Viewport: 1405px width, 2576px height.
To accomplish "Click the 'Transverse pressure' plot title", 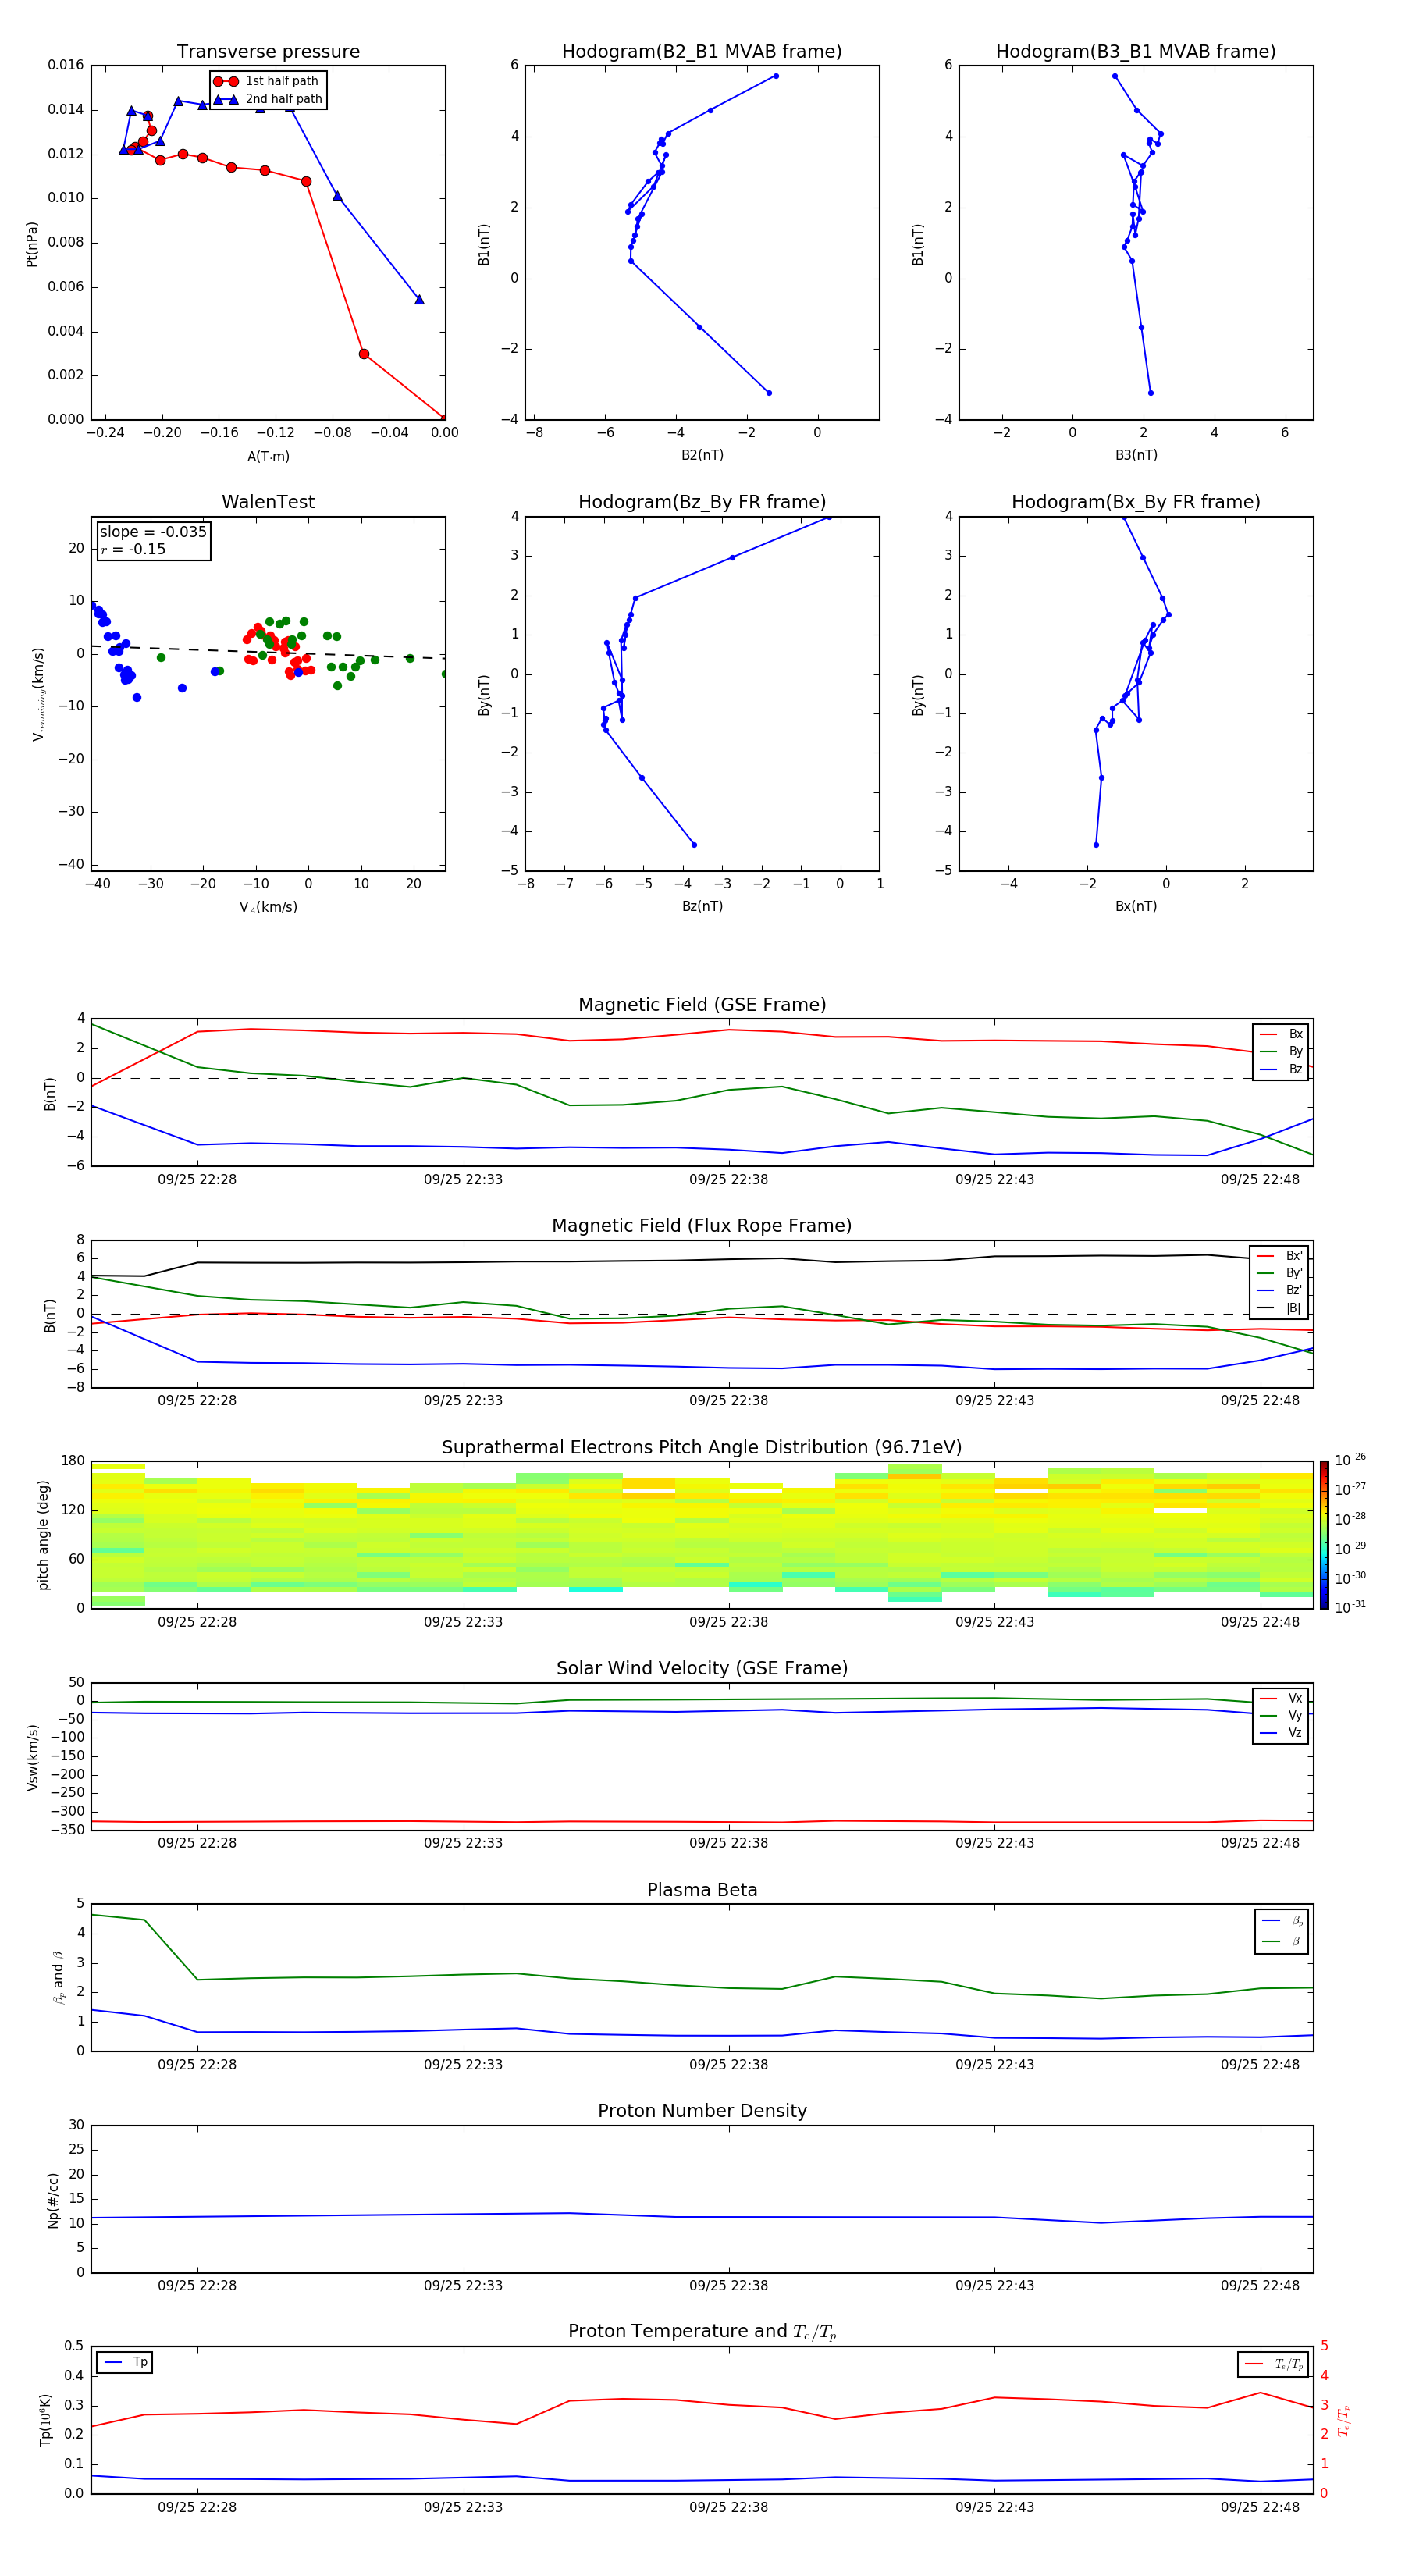I will (x=268, y=51).
